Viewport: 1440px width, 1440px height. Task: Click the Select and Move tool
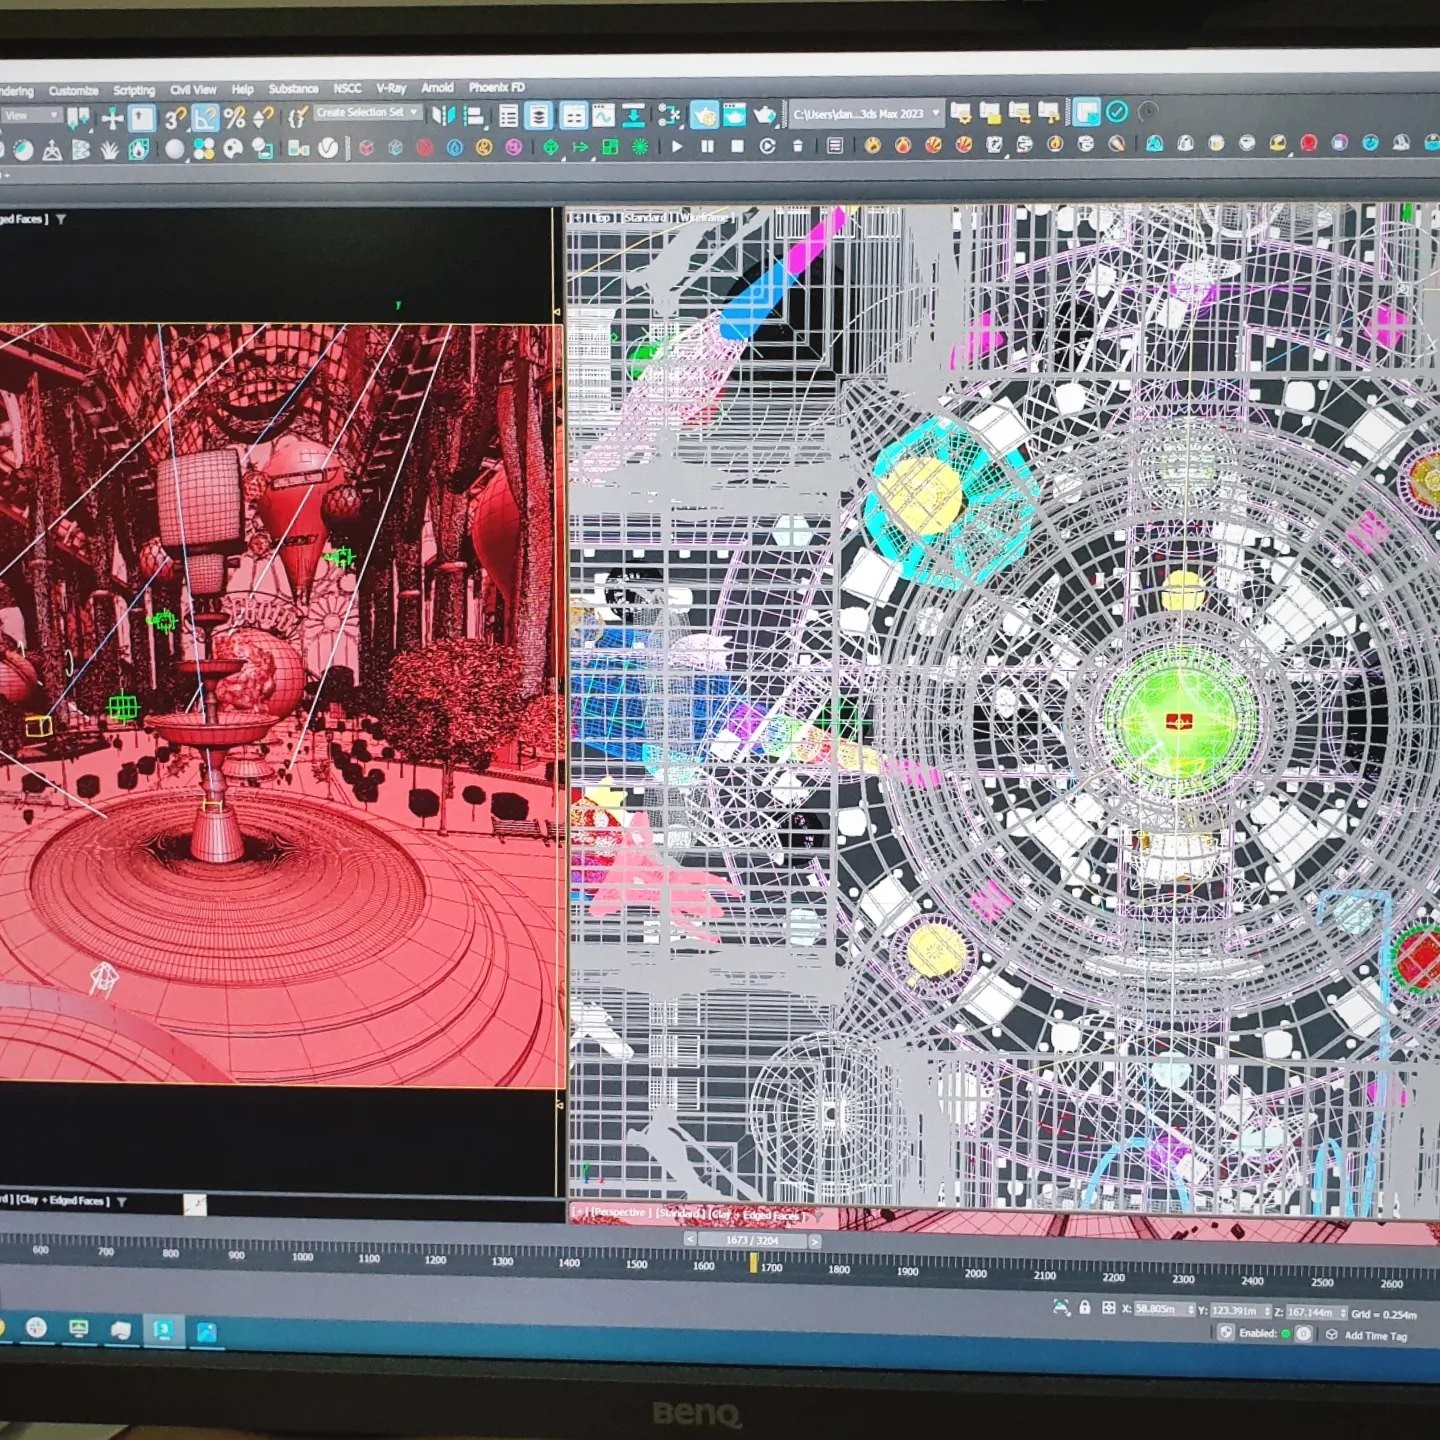(x=112, y=119)
